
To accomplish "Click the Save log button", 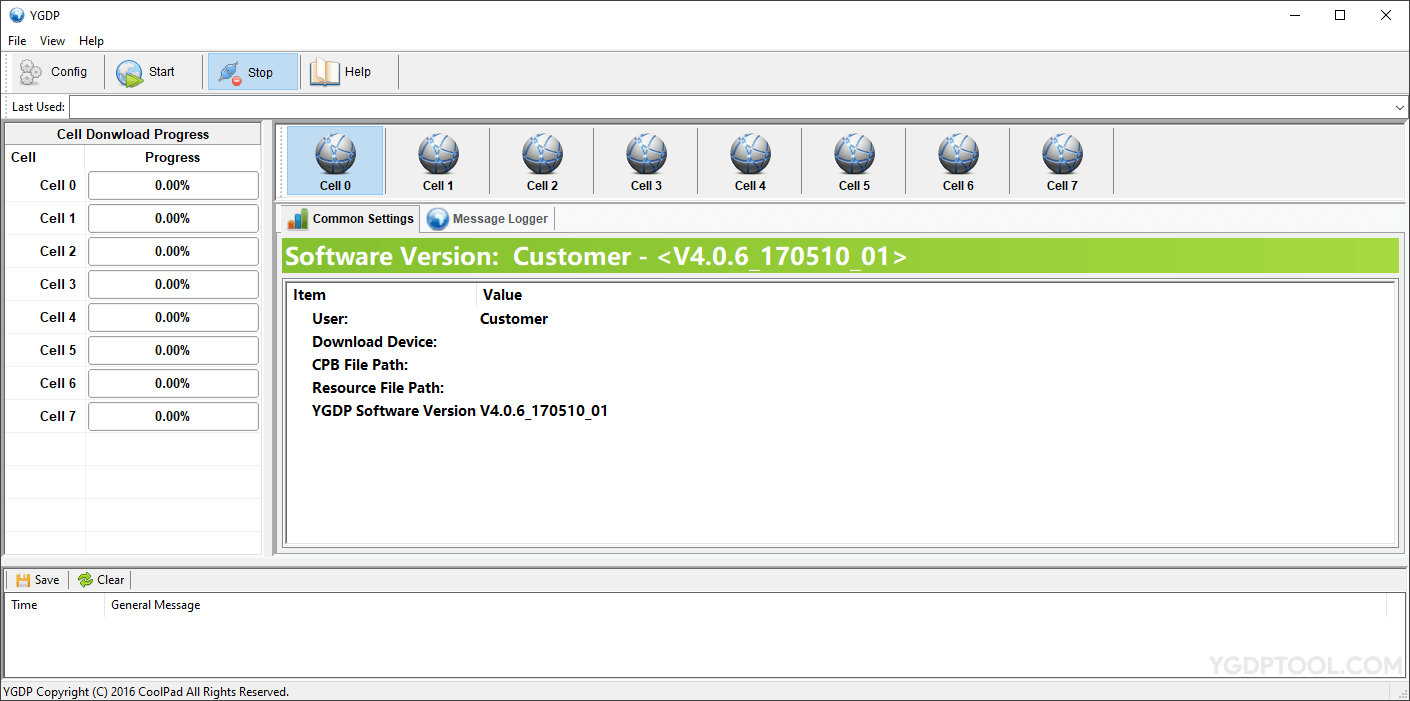I will (x=38, y=580).
